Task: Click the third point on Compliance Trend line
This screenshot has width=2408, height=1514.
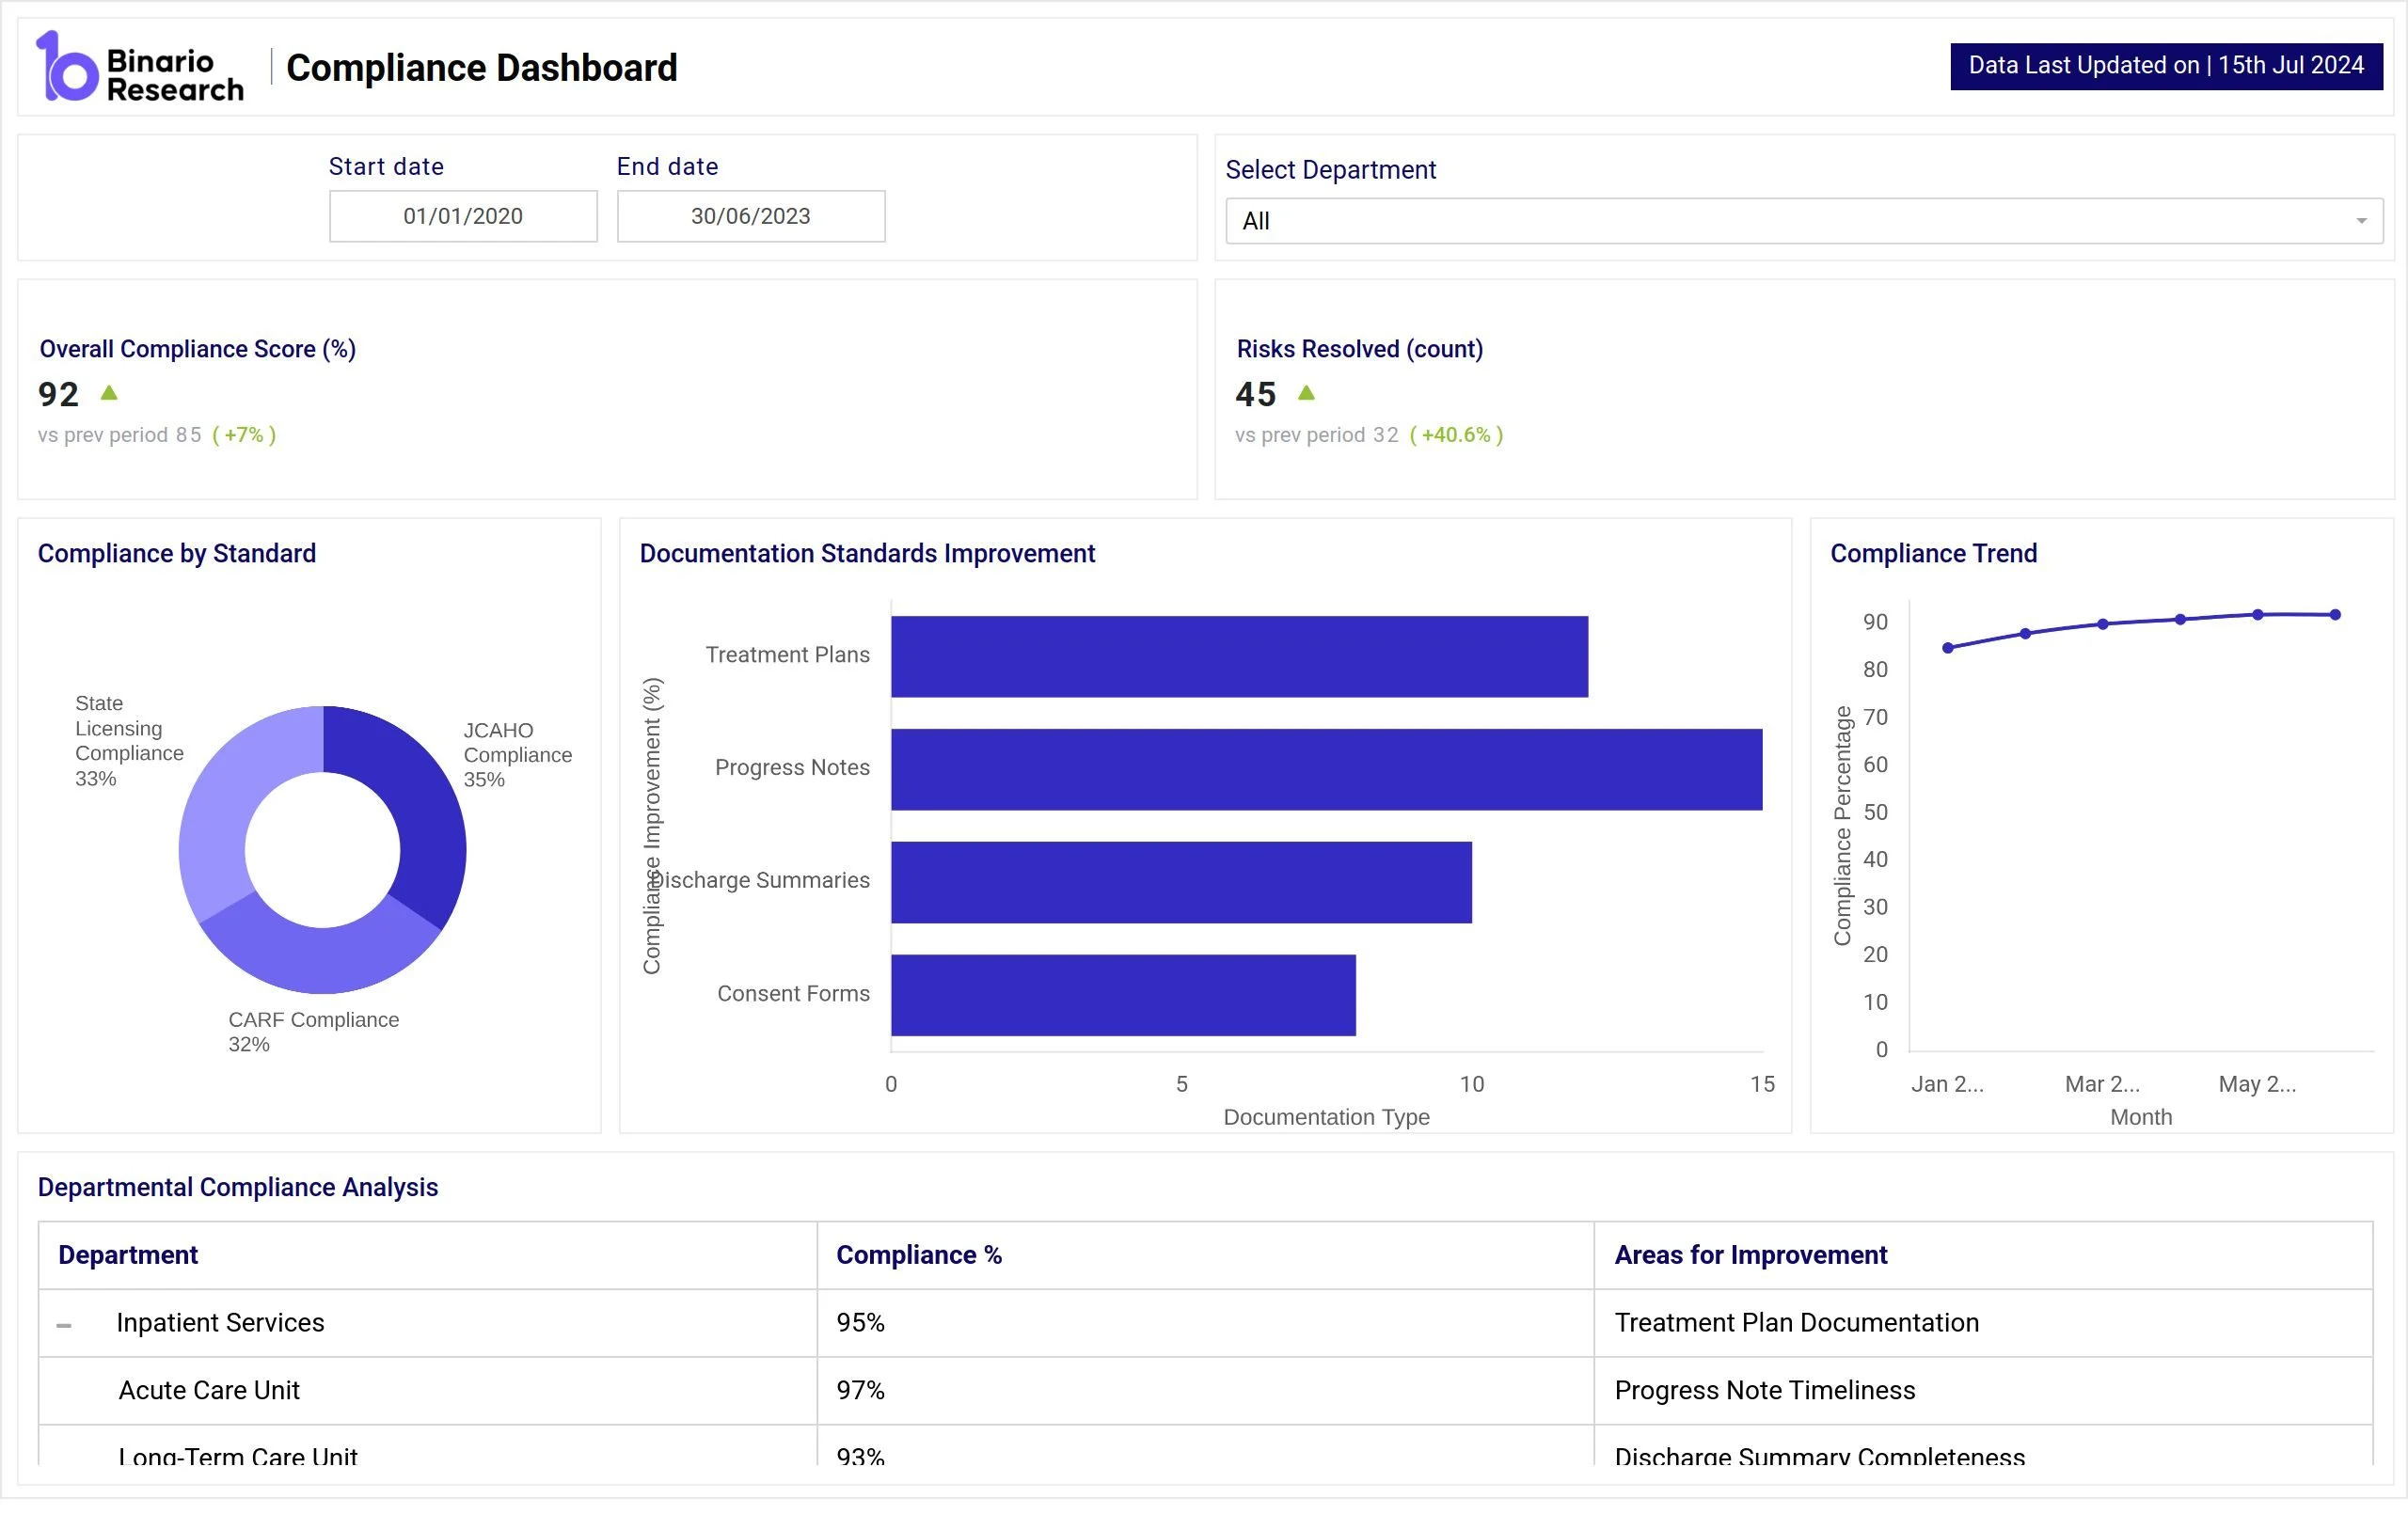Action: point(2103,624)
